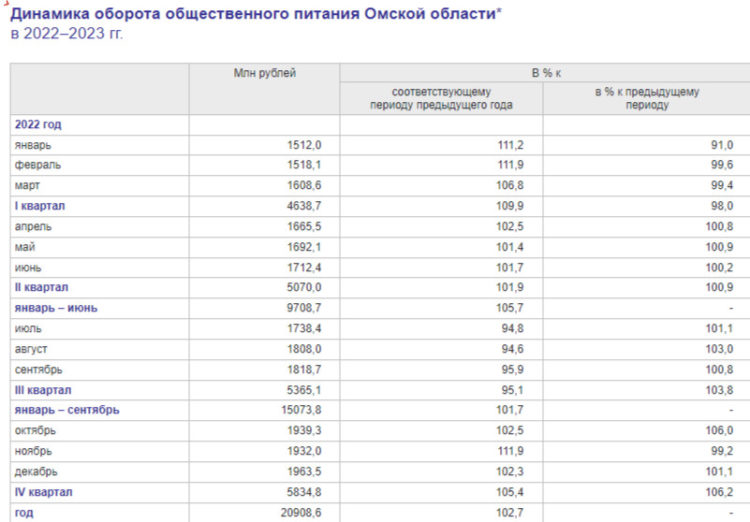Click the value 91,0 in январь row
Image resolution: width=750 pixels, height=522 pixels.
(x=722, y=145)
